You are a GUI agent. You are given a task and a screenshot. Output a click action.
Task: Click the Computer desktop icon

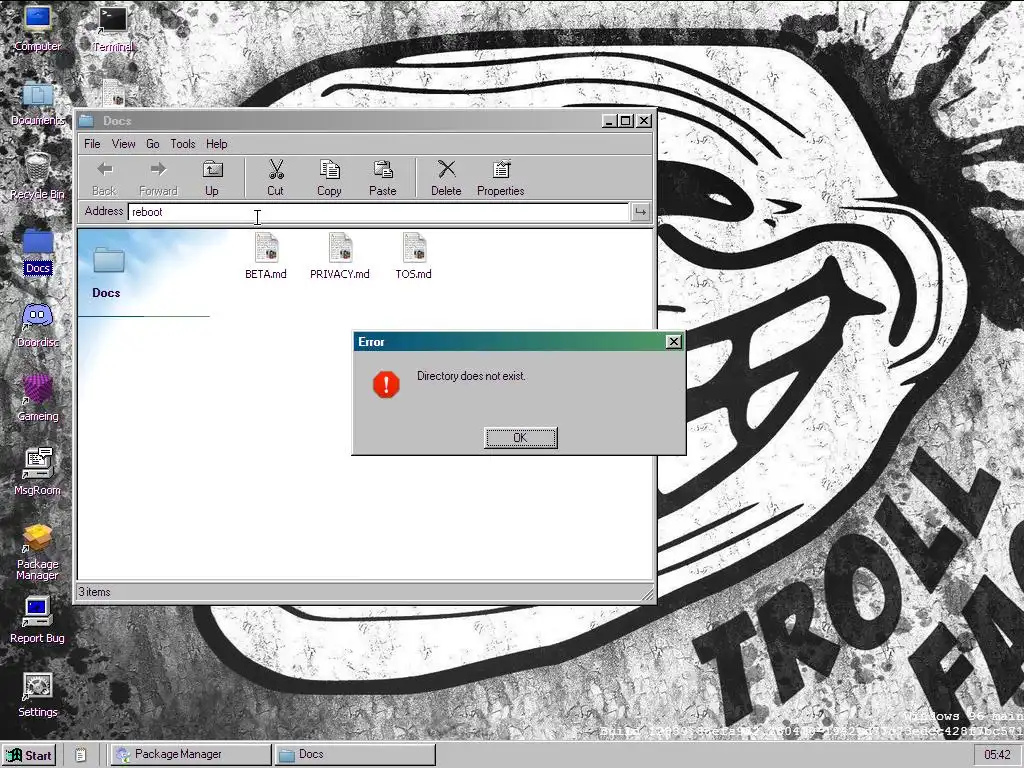tap(38, 29)
